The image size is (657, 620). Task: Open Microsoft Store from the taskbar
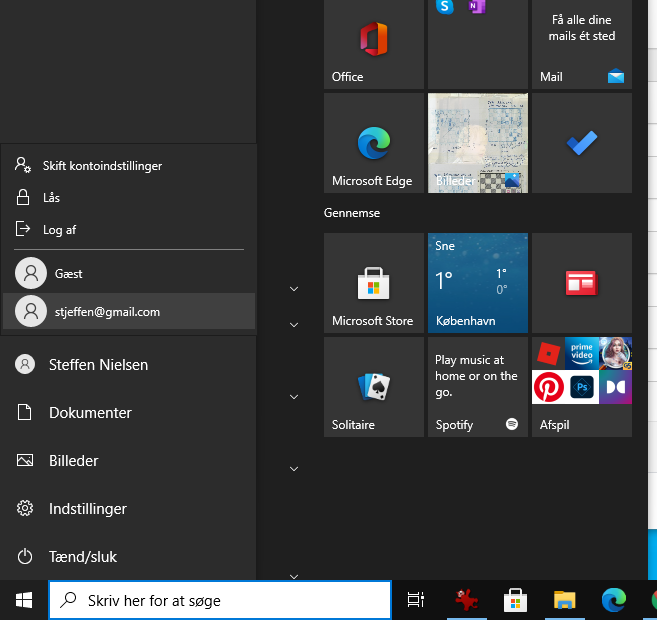pos(515,600)
